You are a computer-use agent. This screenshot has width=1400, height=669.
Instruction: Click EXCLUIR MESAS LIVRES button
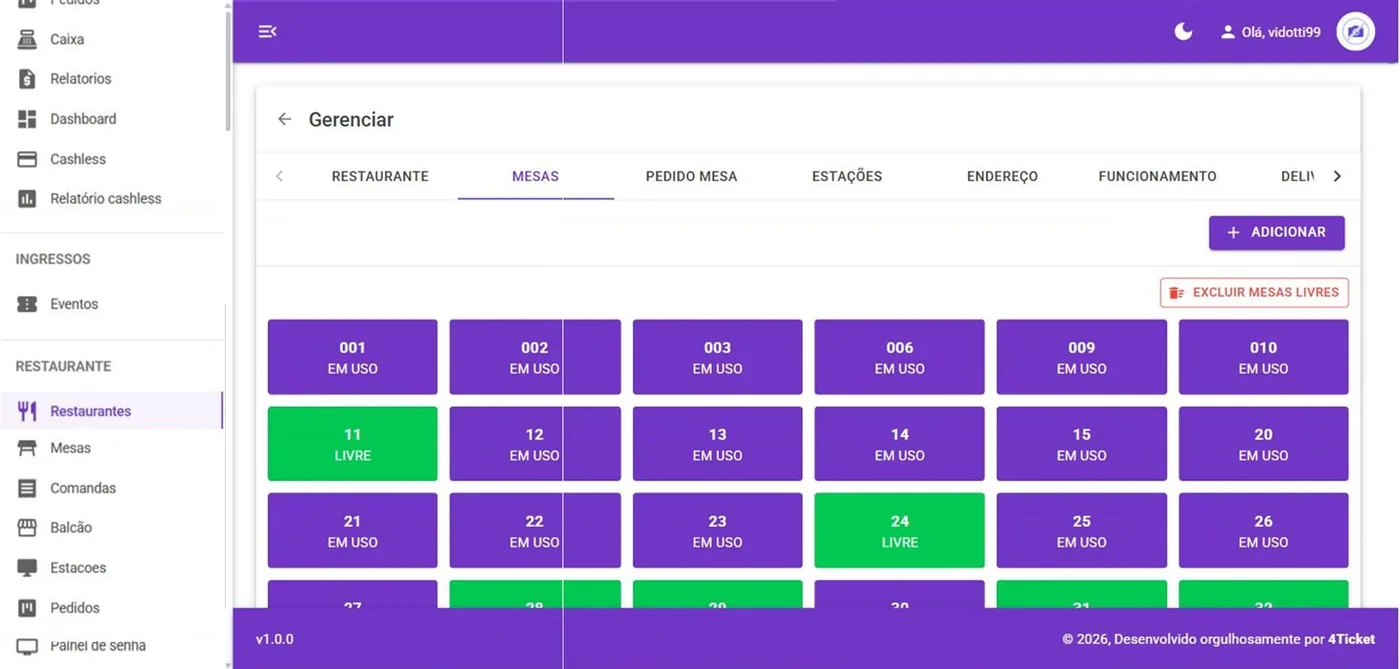pyautogui.click(x=1255, y=293)
